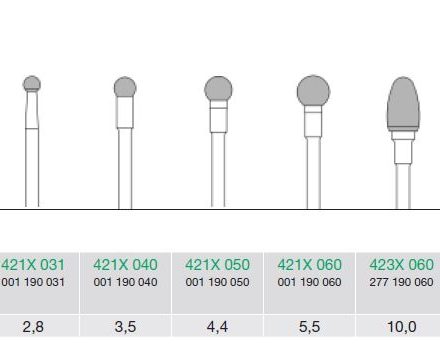Viewport: 440px width, 360px height.
Task: Click ISO number 001 190 050
Action: click(x=217, y=282)
